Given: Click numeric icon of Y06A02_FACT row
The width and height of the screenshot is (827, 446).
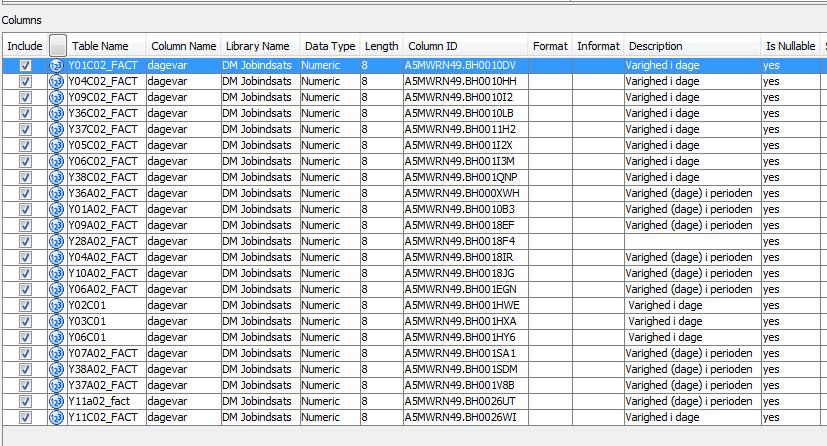Looking at the screenshot, I should tap(56, 289).
